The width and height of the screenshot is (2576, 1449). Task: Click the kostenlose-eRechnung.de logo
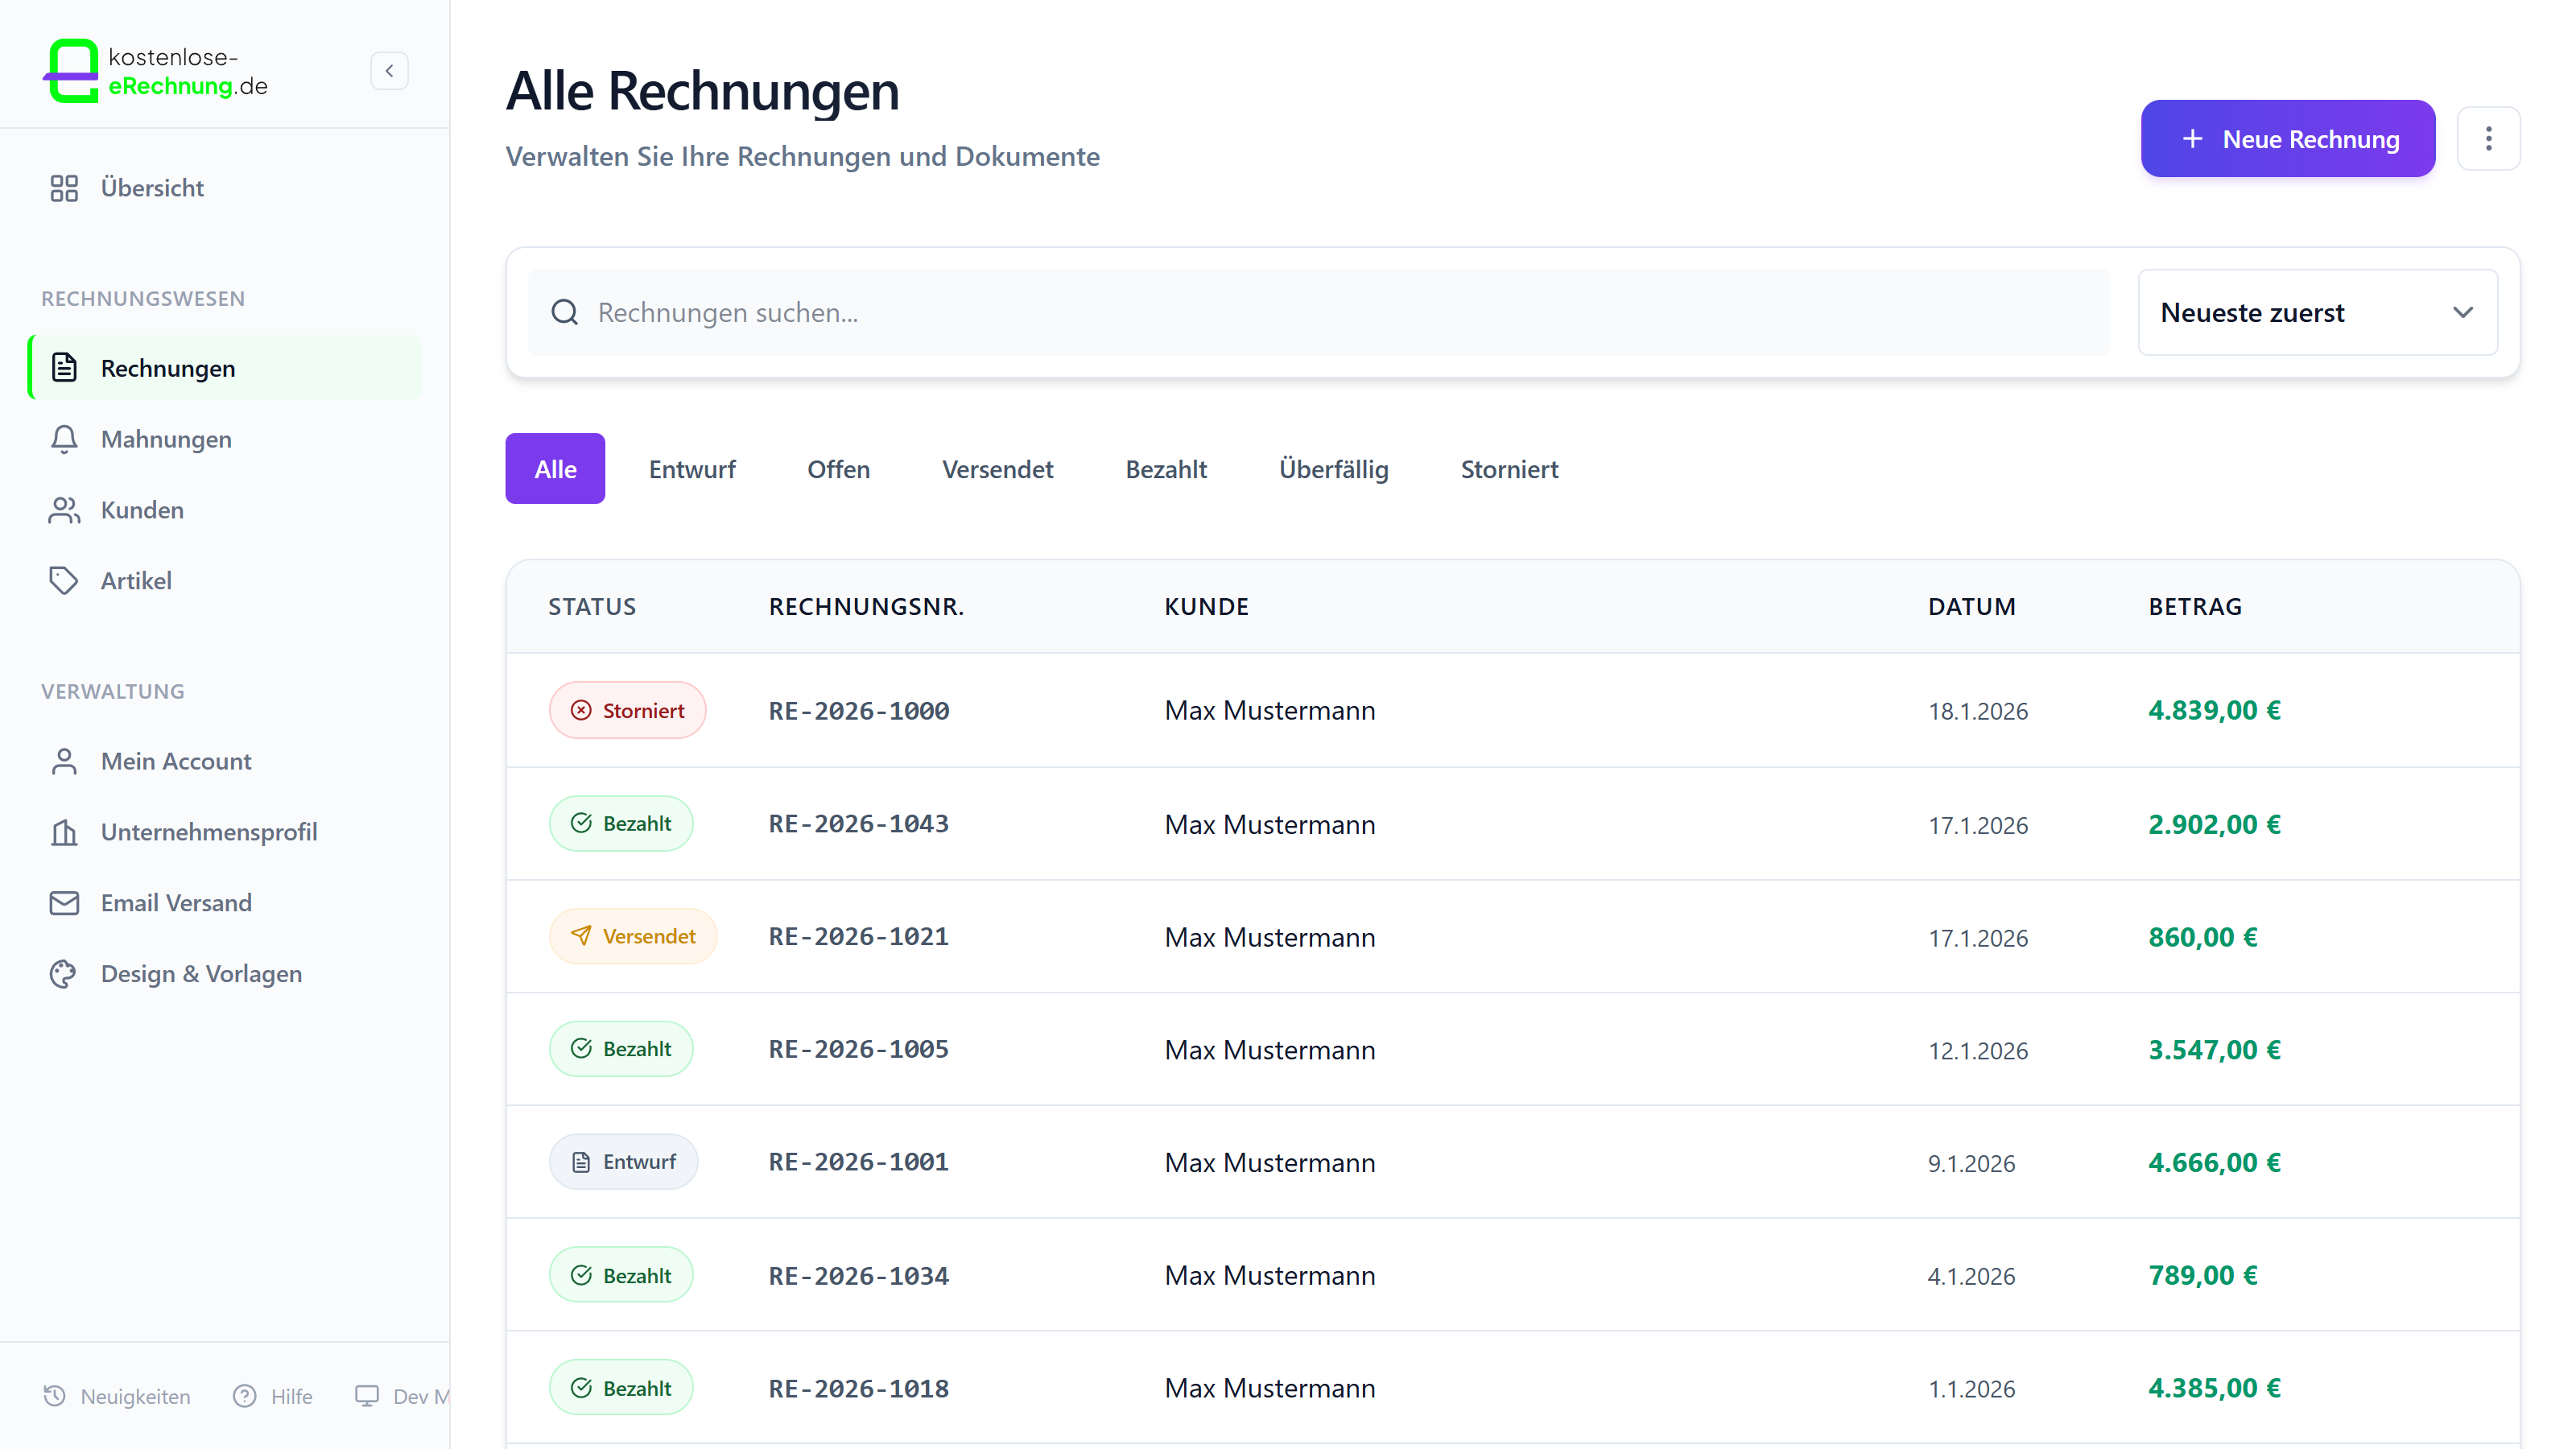click(x=155, y=70)
